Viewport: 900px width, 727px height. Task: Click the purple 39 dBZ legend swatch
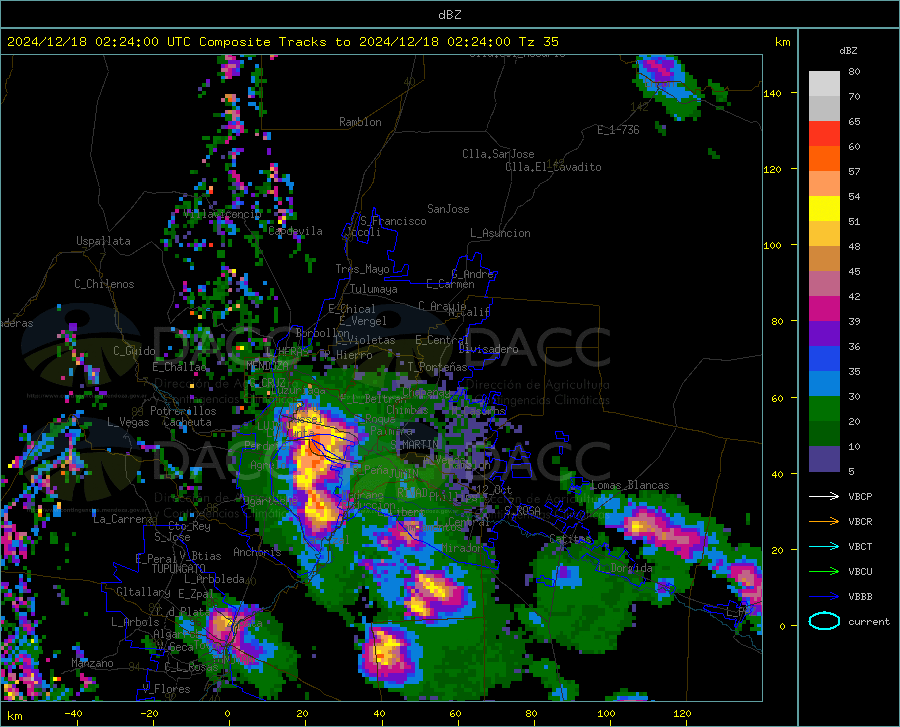click(x=824, y=334)
